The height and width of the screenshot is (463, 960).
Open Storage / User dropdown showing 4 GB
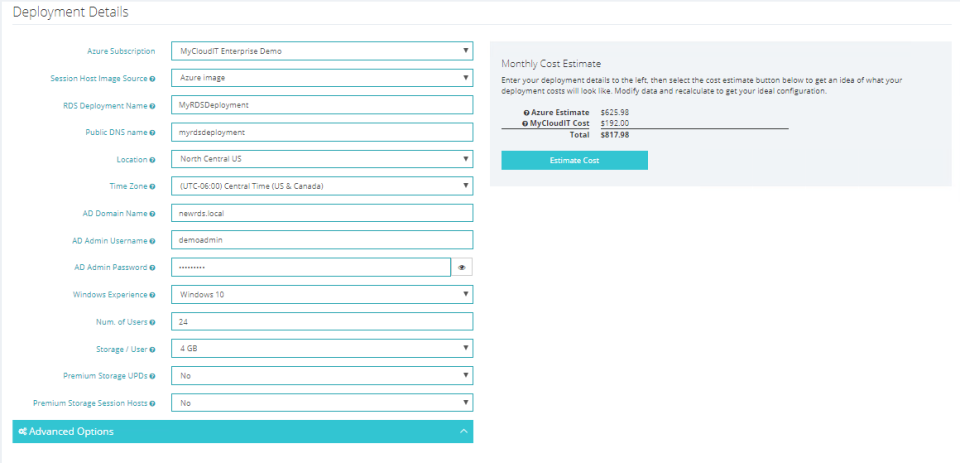coord(322,348)
